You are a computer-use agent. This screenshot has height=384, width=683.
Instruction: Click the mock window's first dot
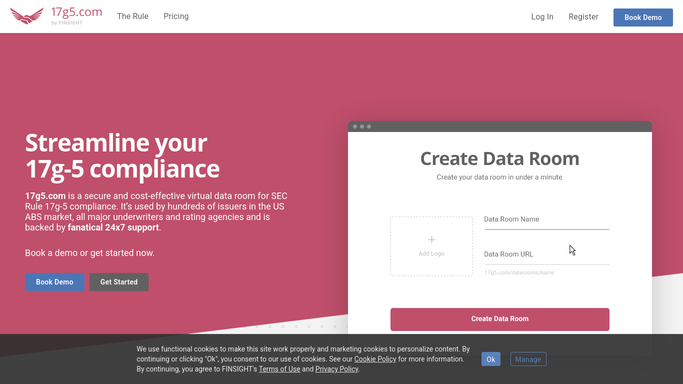[355, 127]
